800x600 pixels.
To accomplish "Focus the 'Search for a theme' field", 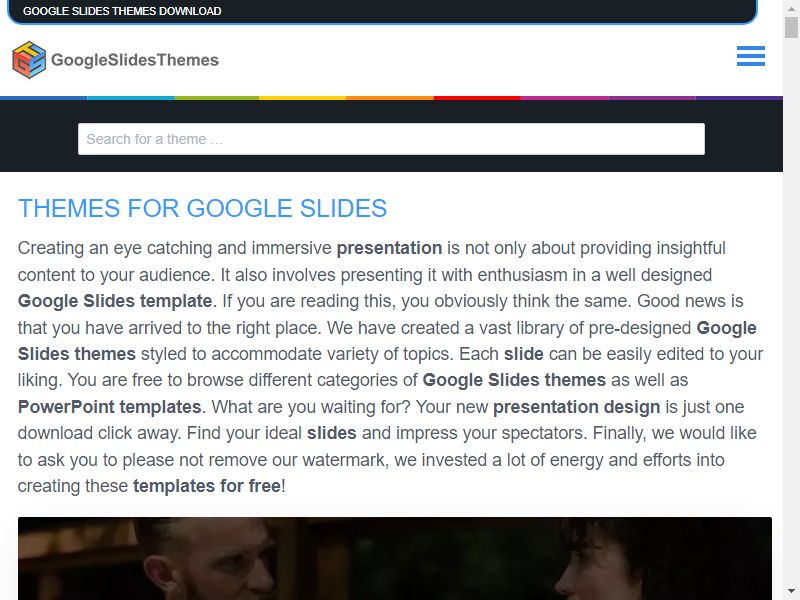I will pyautogui.click(x=391, y=139).
